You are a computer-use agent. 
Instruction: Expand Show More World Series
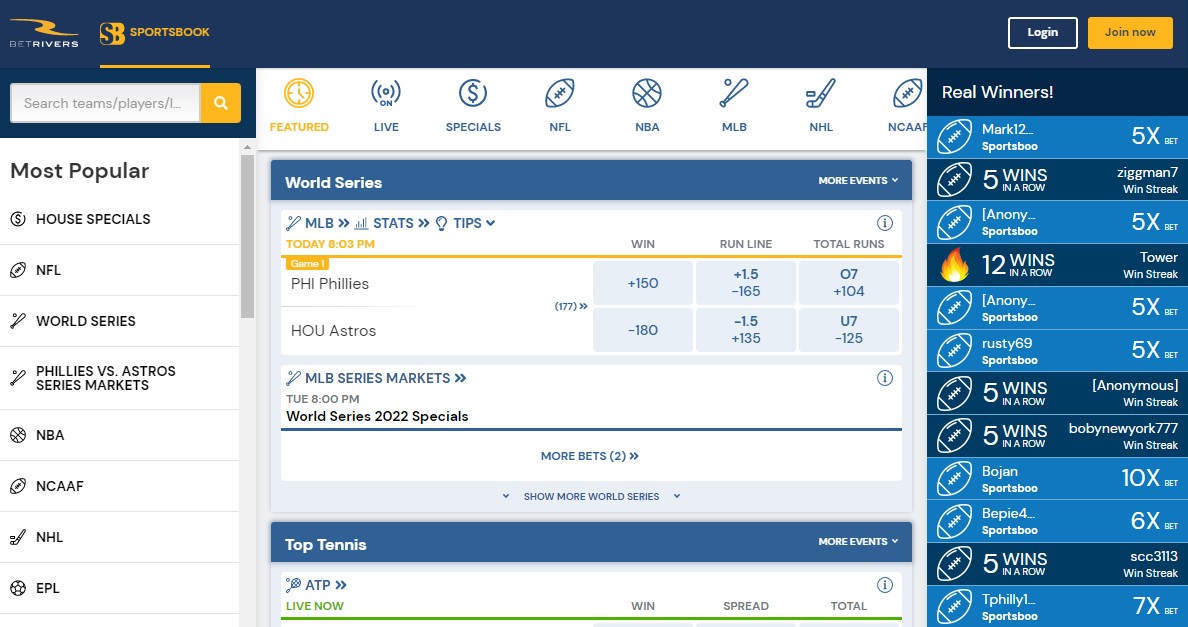(591, 496)
